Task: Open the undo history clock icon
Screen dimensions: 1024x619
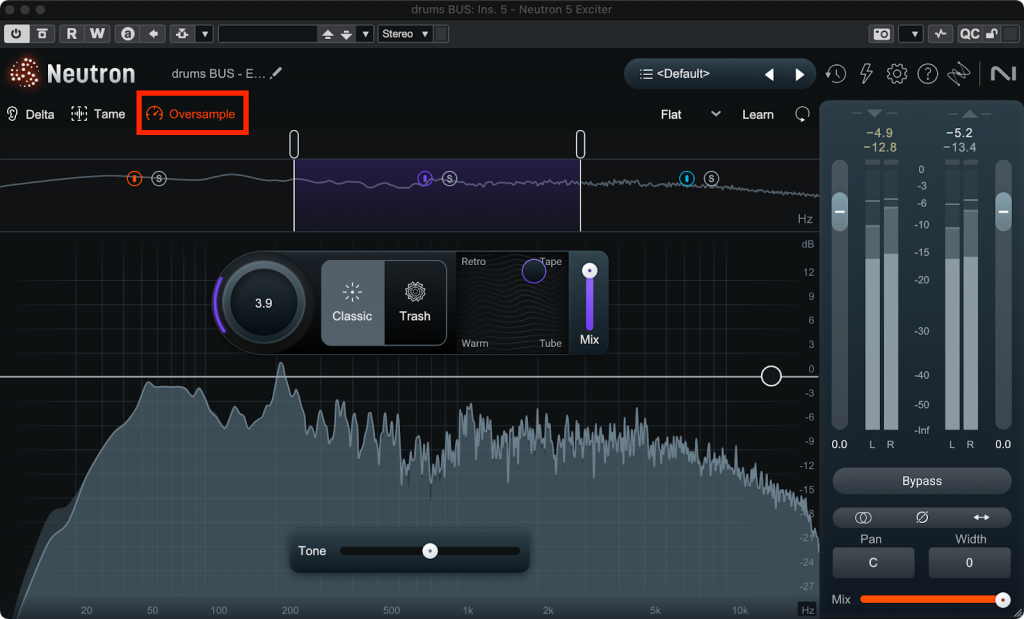Action: click(x=835, y=74)
